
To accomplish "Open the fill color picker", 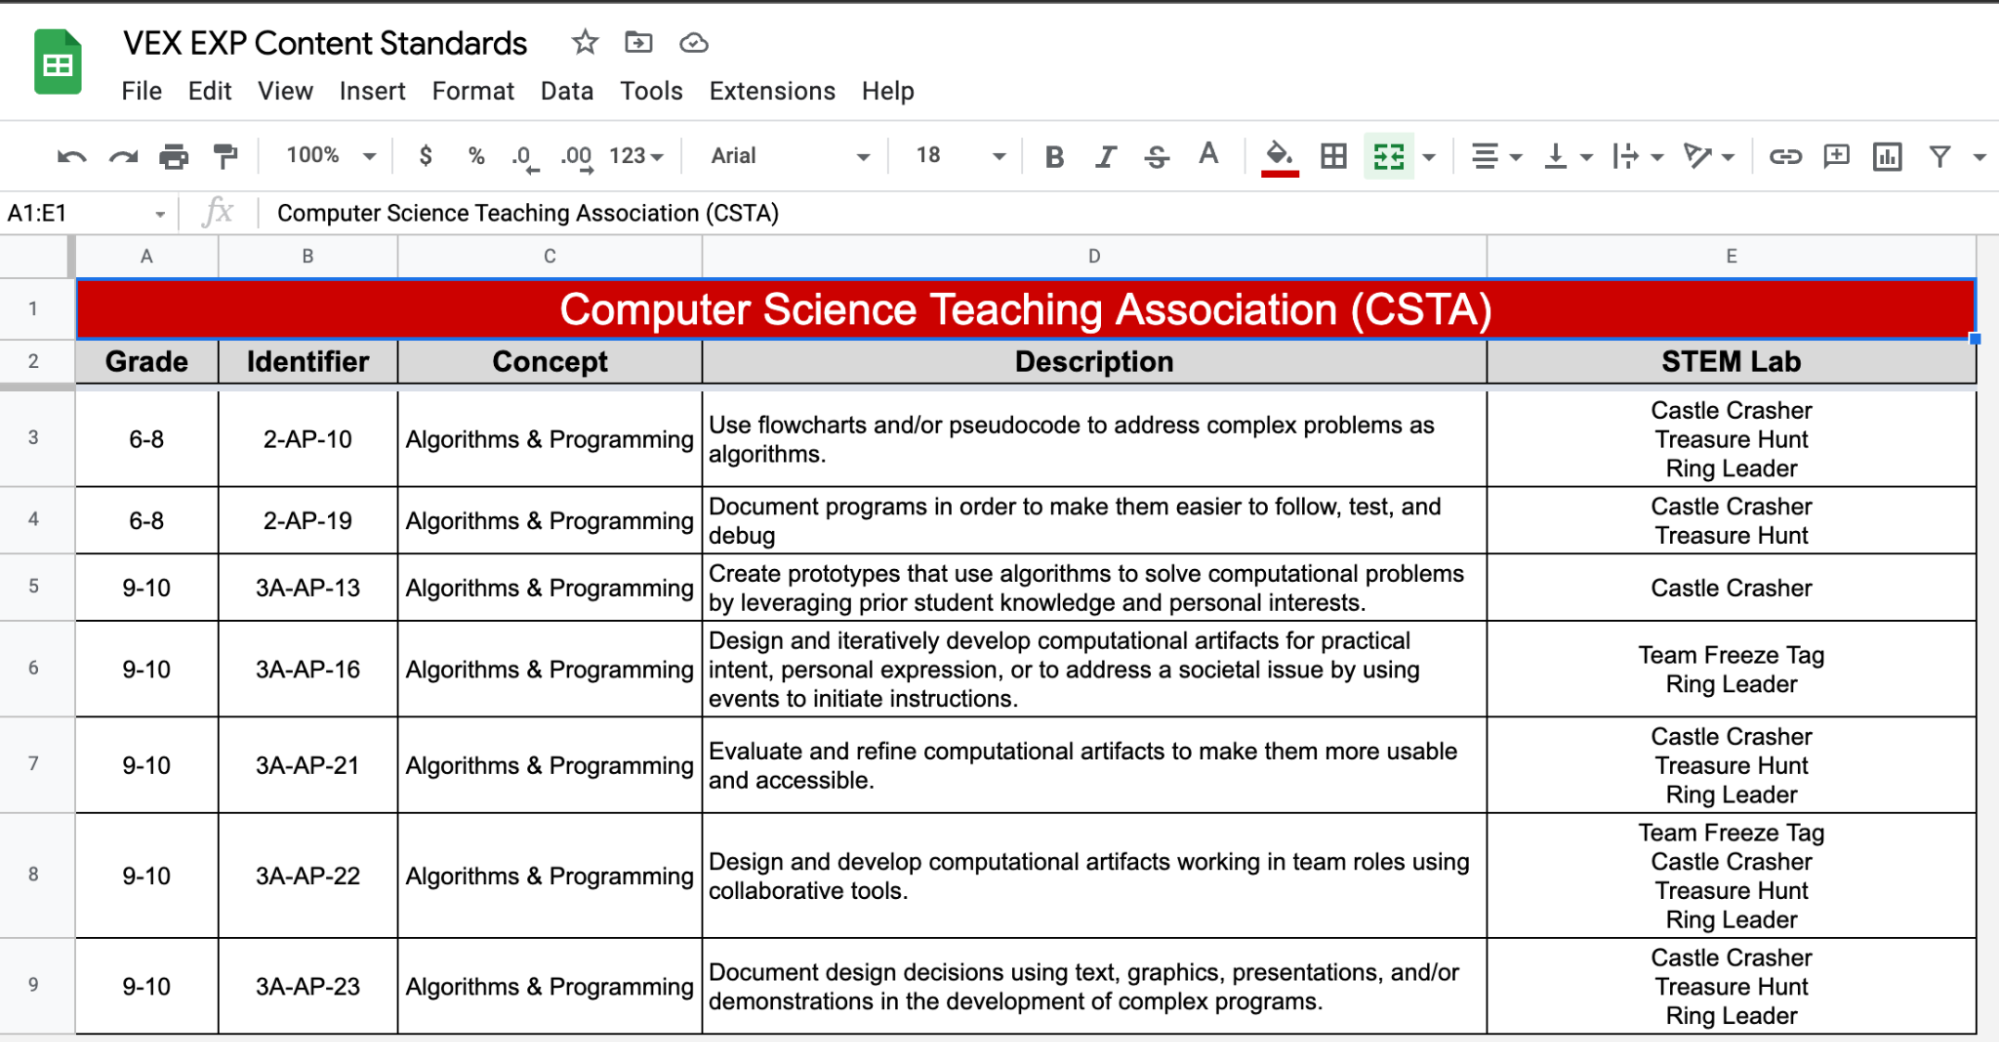I will pos(1280,156).
